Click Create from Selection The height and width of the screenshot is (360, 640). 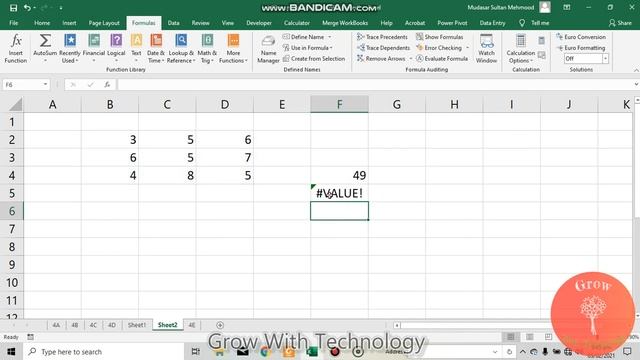[x=314, y=59]
